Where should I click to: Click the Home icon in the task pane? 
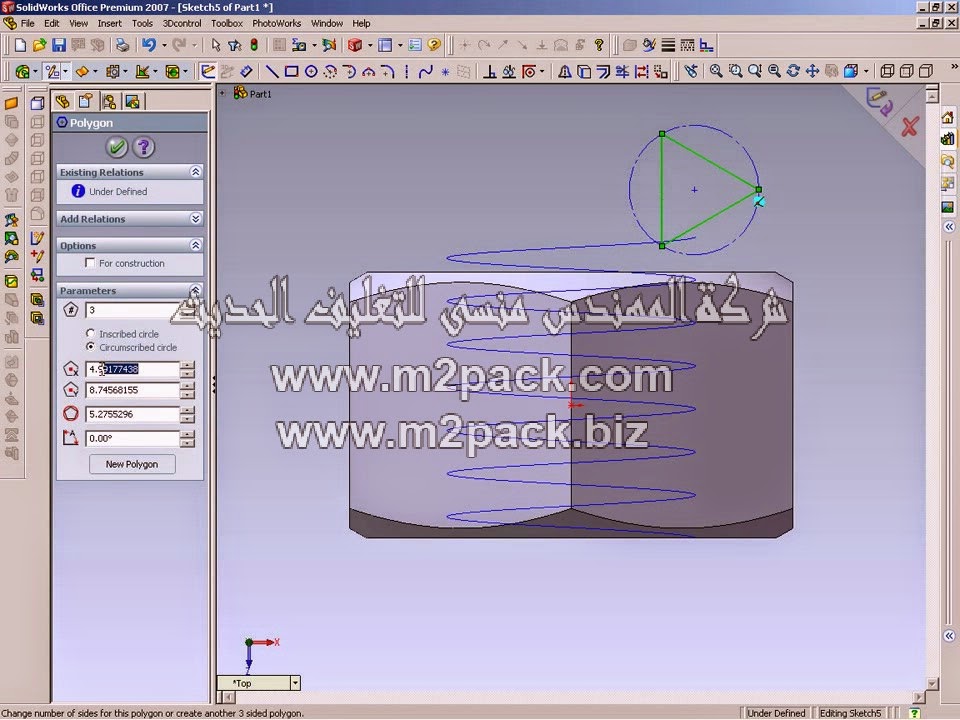[948, 118]
